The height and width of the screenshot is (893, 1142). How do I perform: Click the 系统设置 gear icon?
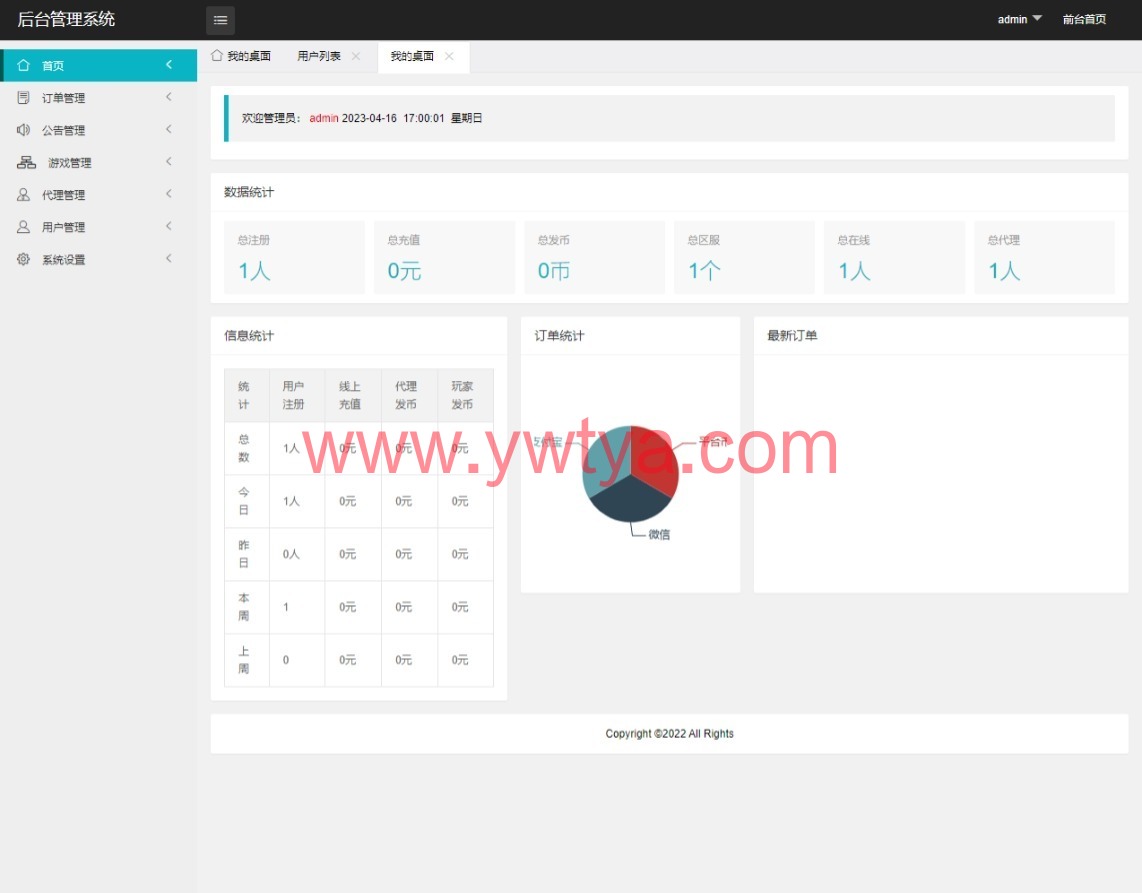23,259
